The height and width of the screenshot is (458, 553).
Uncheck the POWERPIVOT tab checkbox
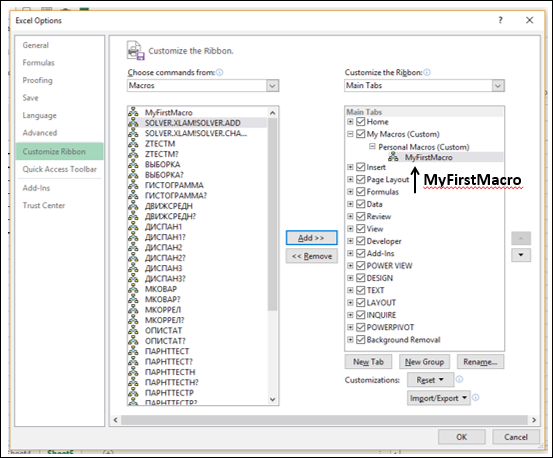360,327
